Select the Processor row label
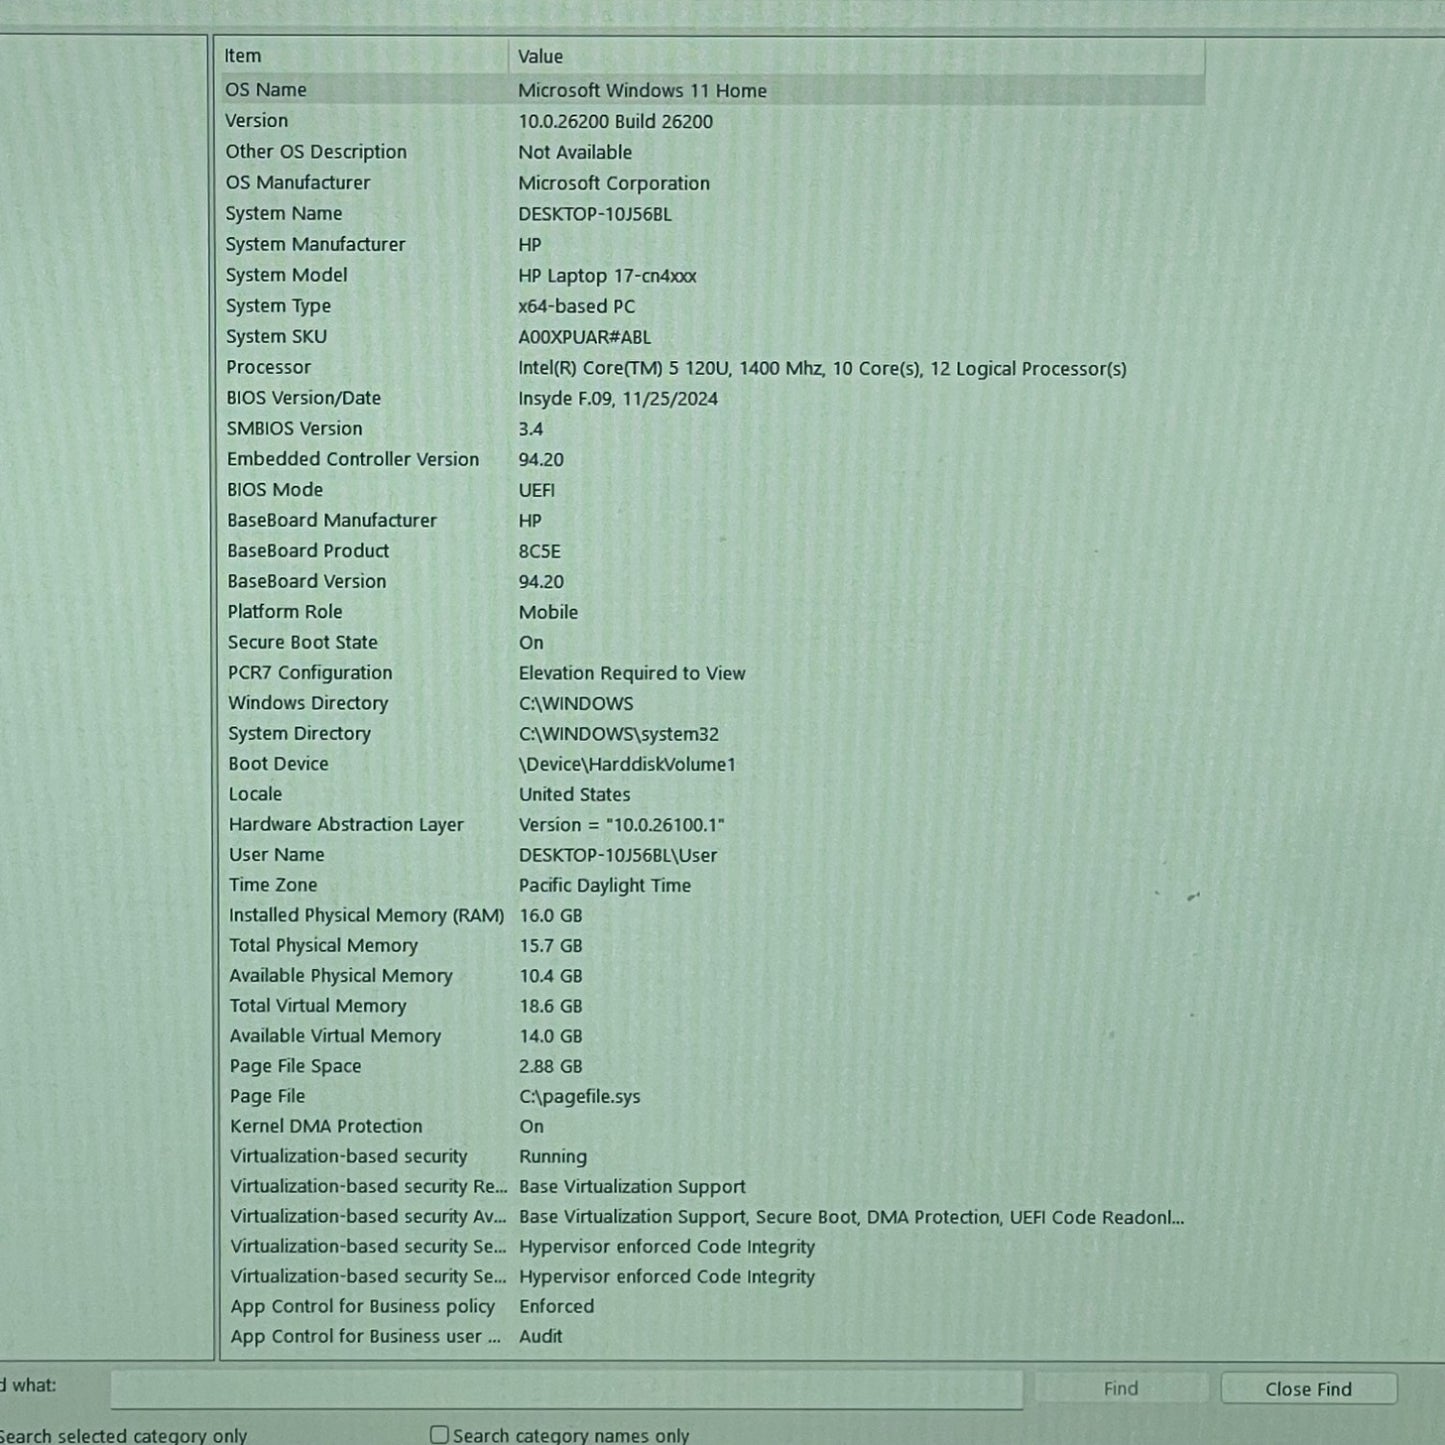This screenshot has height=1445, width=1445. [268, 367]
